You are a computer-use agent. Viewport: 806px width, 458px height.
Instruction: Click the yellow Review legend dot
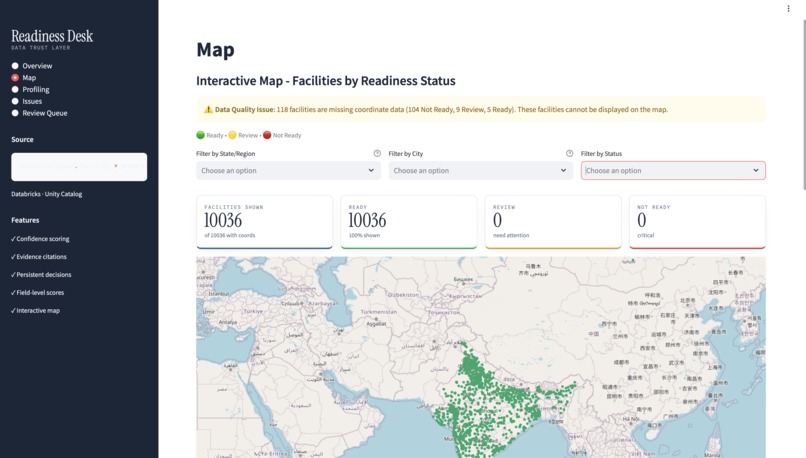232,135
